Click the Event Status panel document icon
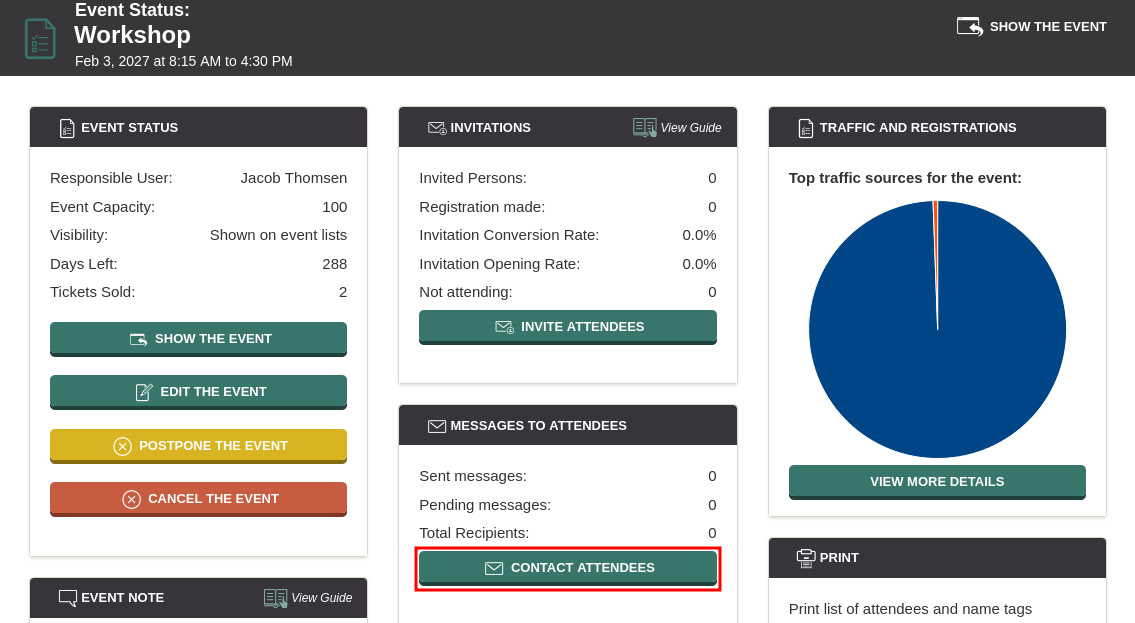Screen dimensions: 1135x623 click(67, 128)
